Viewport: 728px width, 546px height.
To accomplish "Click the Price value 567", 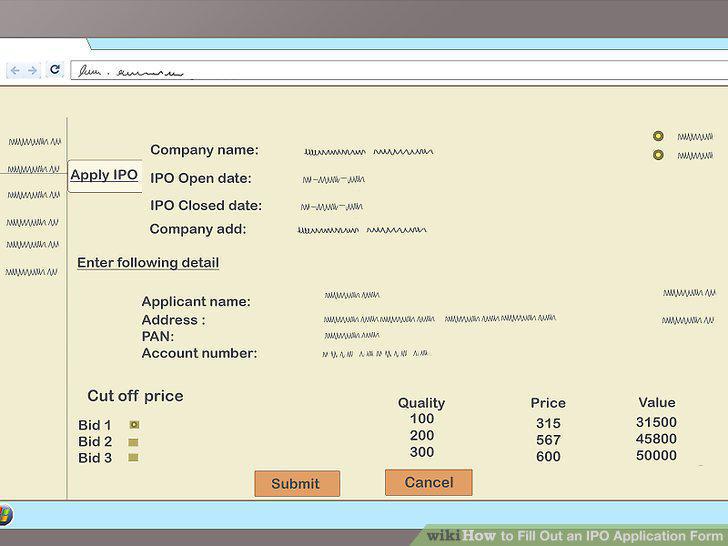I will [548, 440].
